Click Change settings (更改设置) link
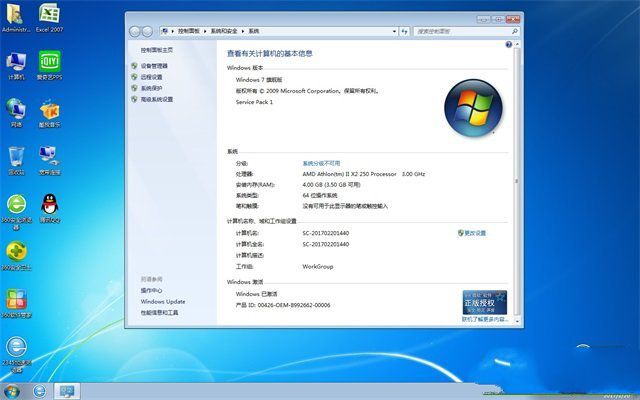640x400 pixels. pos(474,233)
